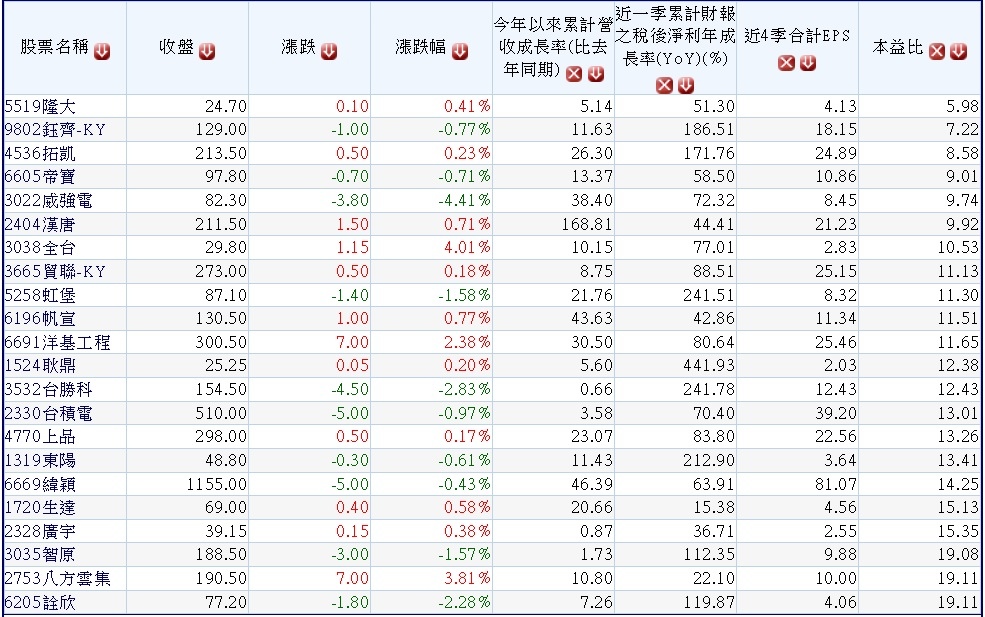Click the sort arrow next to 漲跌

coord(329,52)
